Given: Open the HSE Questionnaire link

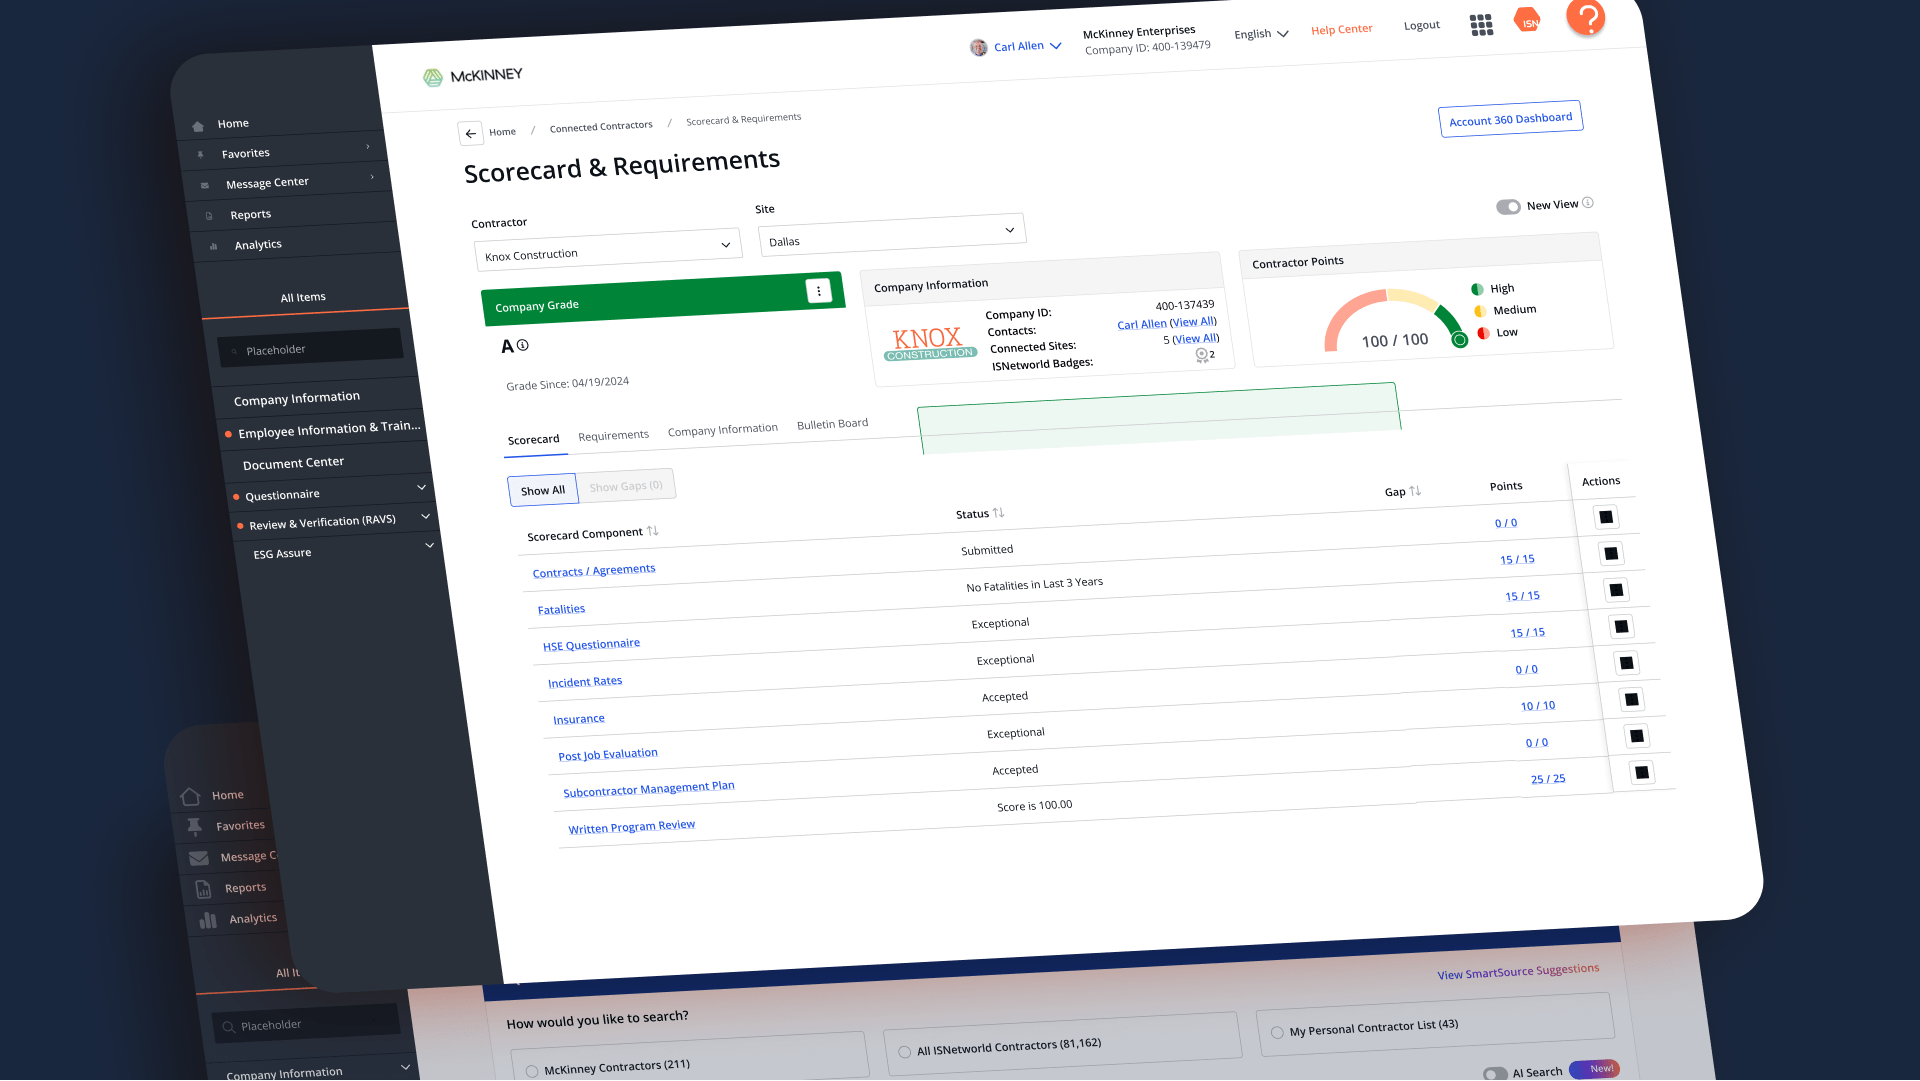Looking at the screenshot, I should 591,645.
